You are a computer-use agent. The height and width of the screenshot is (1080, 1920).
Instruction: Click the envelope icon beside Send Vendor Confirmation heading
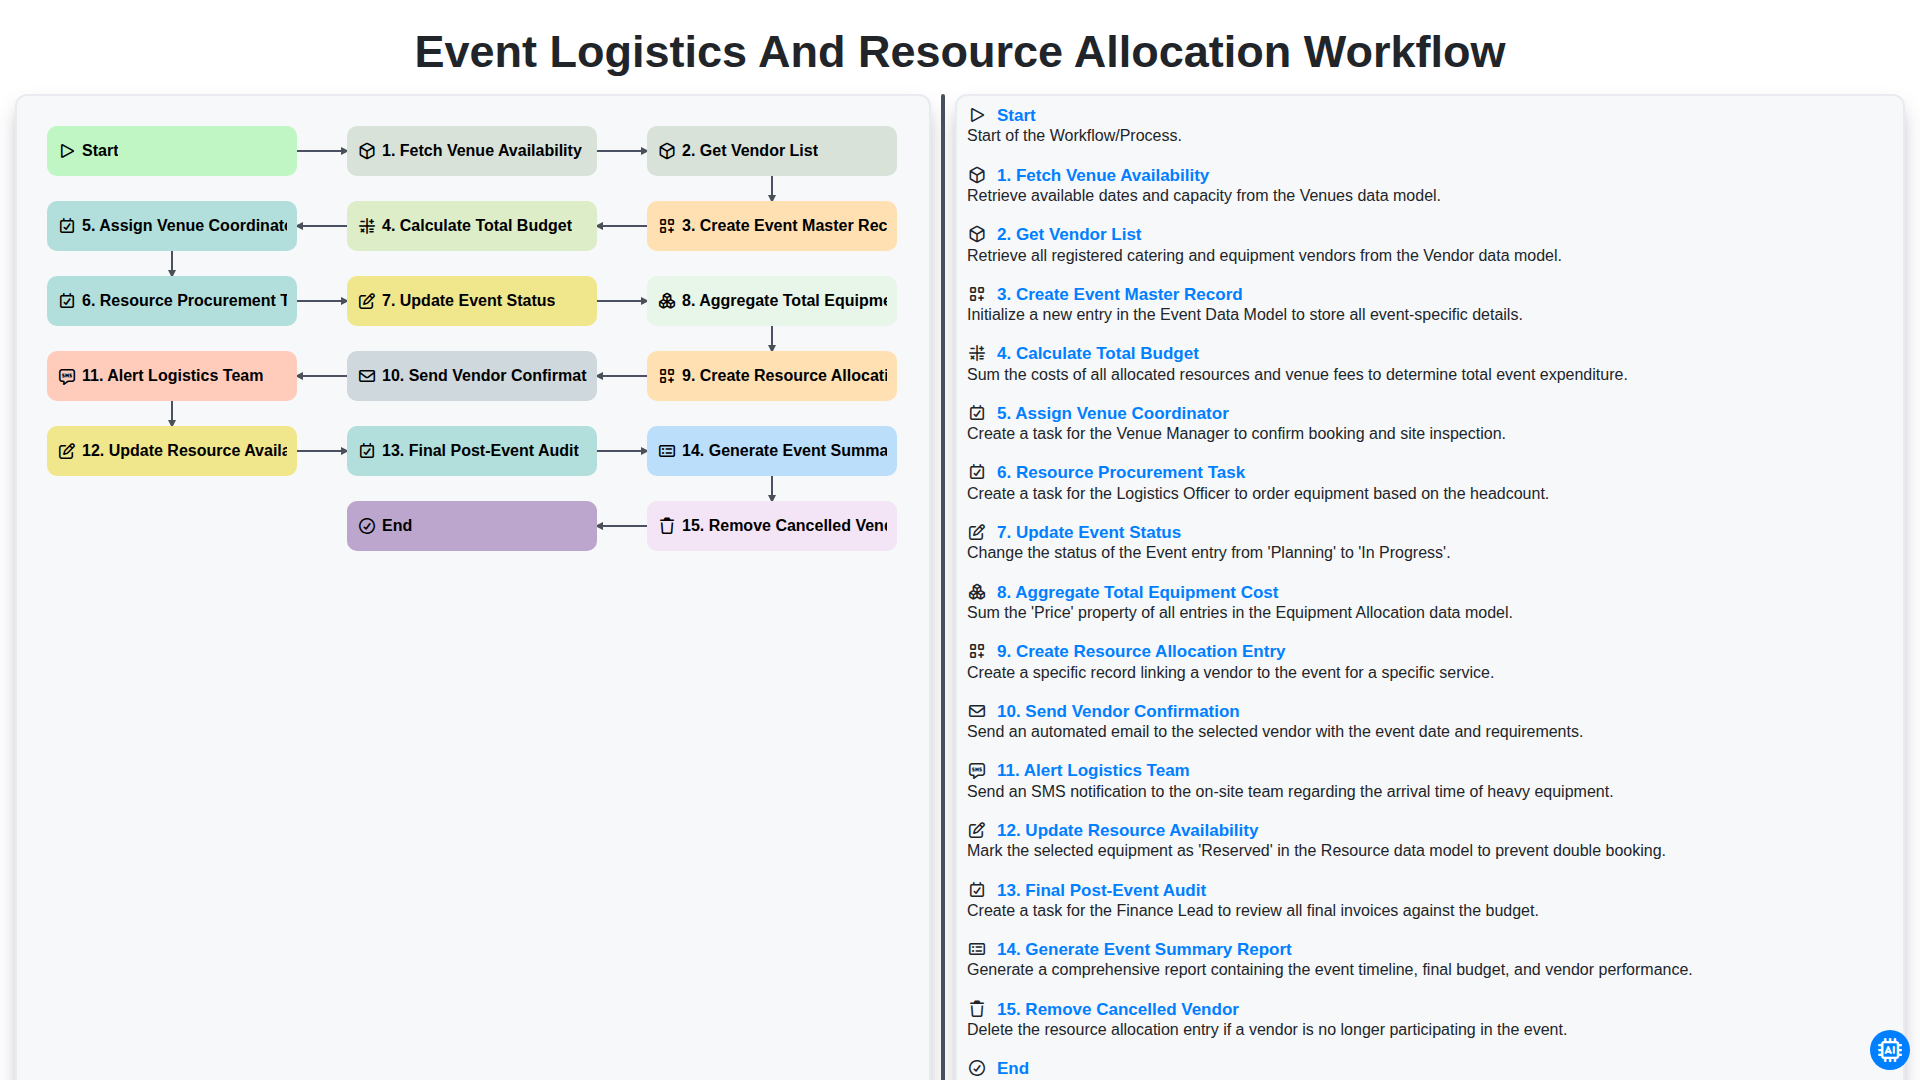(977, 711)
